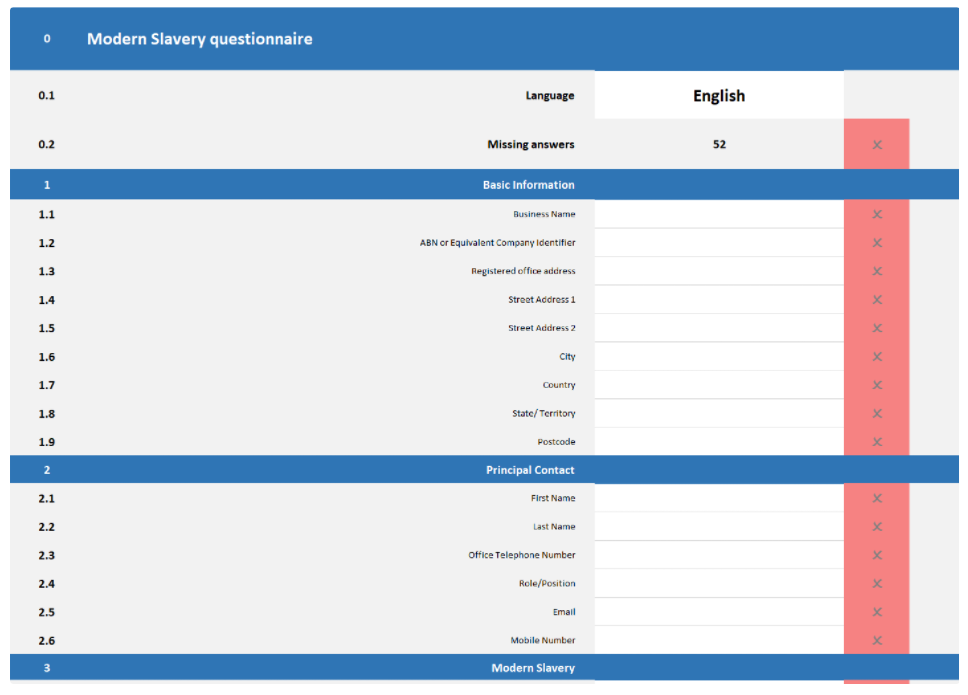Viewport: 968px width, 695px height.
Task: Open the Language selector showing English
Action: pyautogui.click(x=719, y=96)
